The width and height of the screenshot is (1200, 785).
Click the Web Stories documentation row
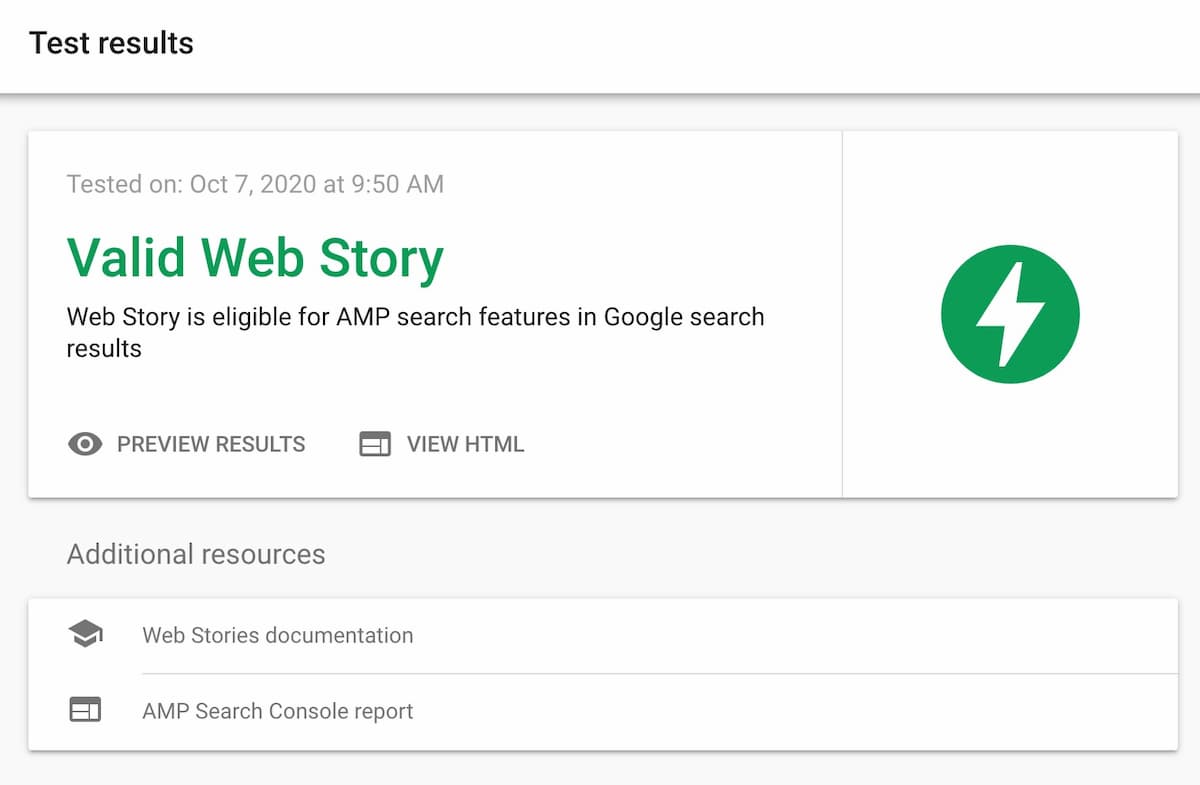(600, 635)
